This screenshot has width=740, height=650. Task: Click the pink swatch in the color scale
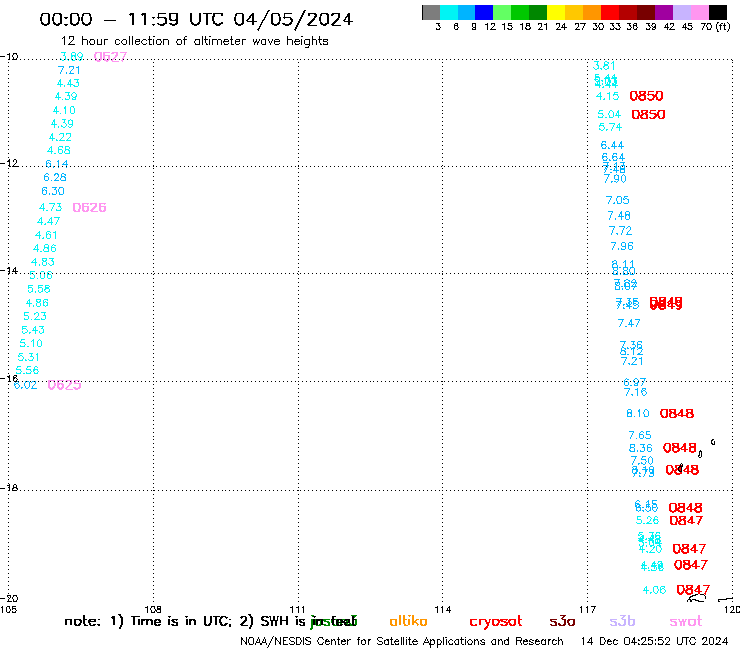click(x=700, y=12)
